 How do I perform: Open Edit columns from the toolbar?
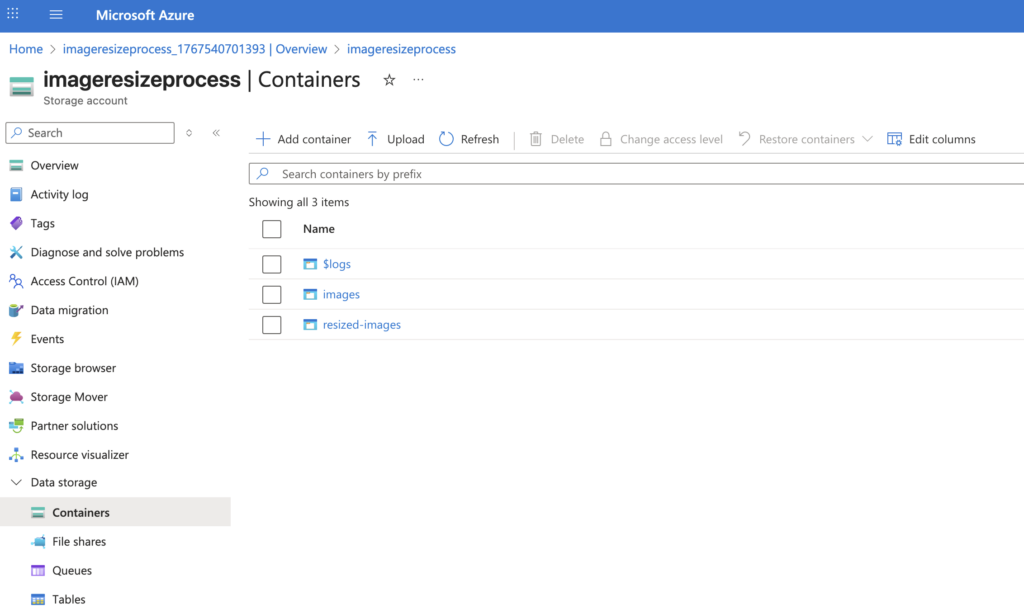click(x=931, y=139)
